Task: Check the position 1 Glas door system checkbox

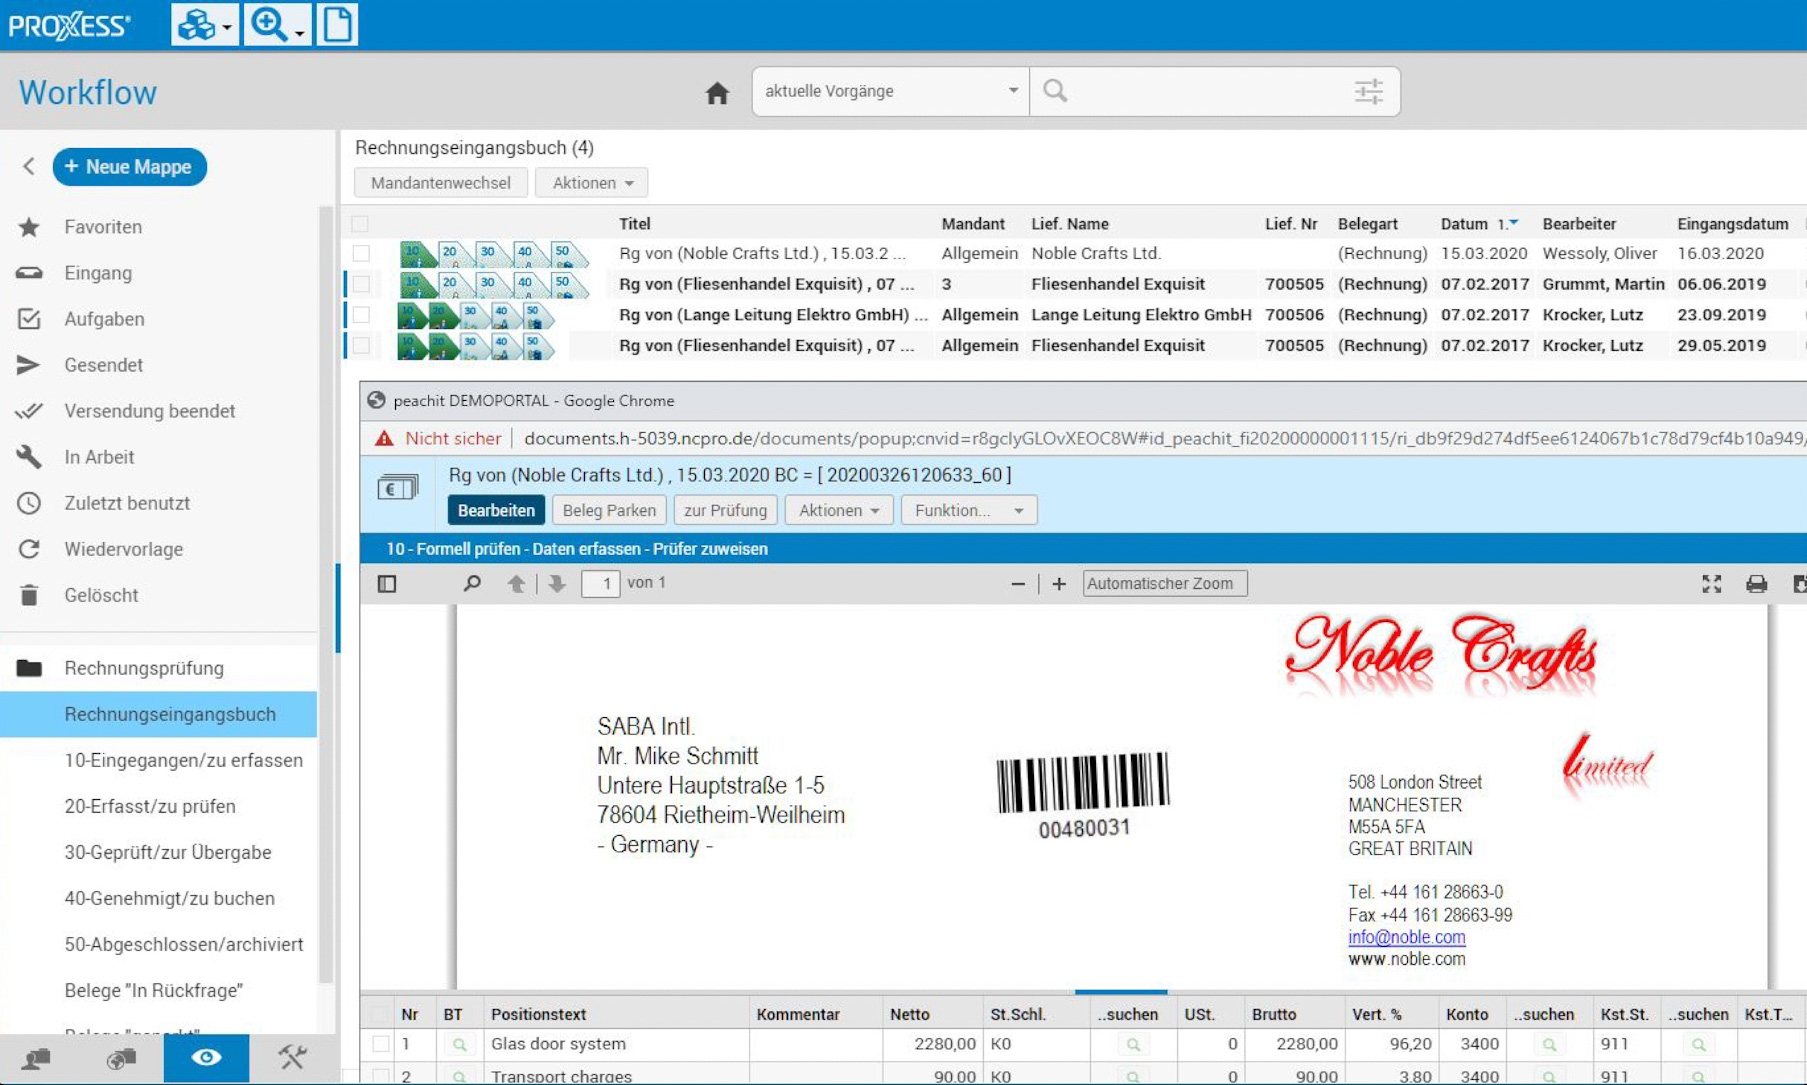Action: [x=381, y=1044]
